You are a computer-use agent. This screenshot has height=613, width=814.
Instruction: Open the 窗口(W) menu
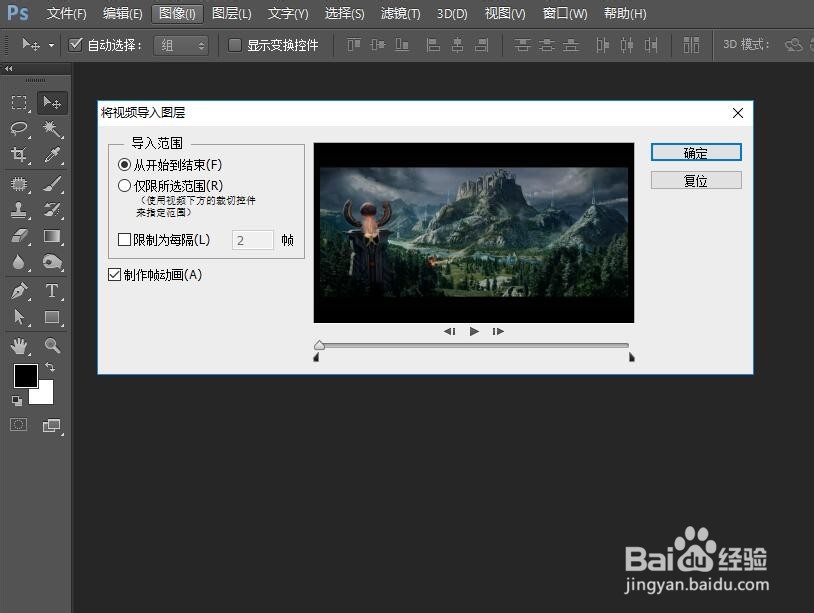[565, 13]
